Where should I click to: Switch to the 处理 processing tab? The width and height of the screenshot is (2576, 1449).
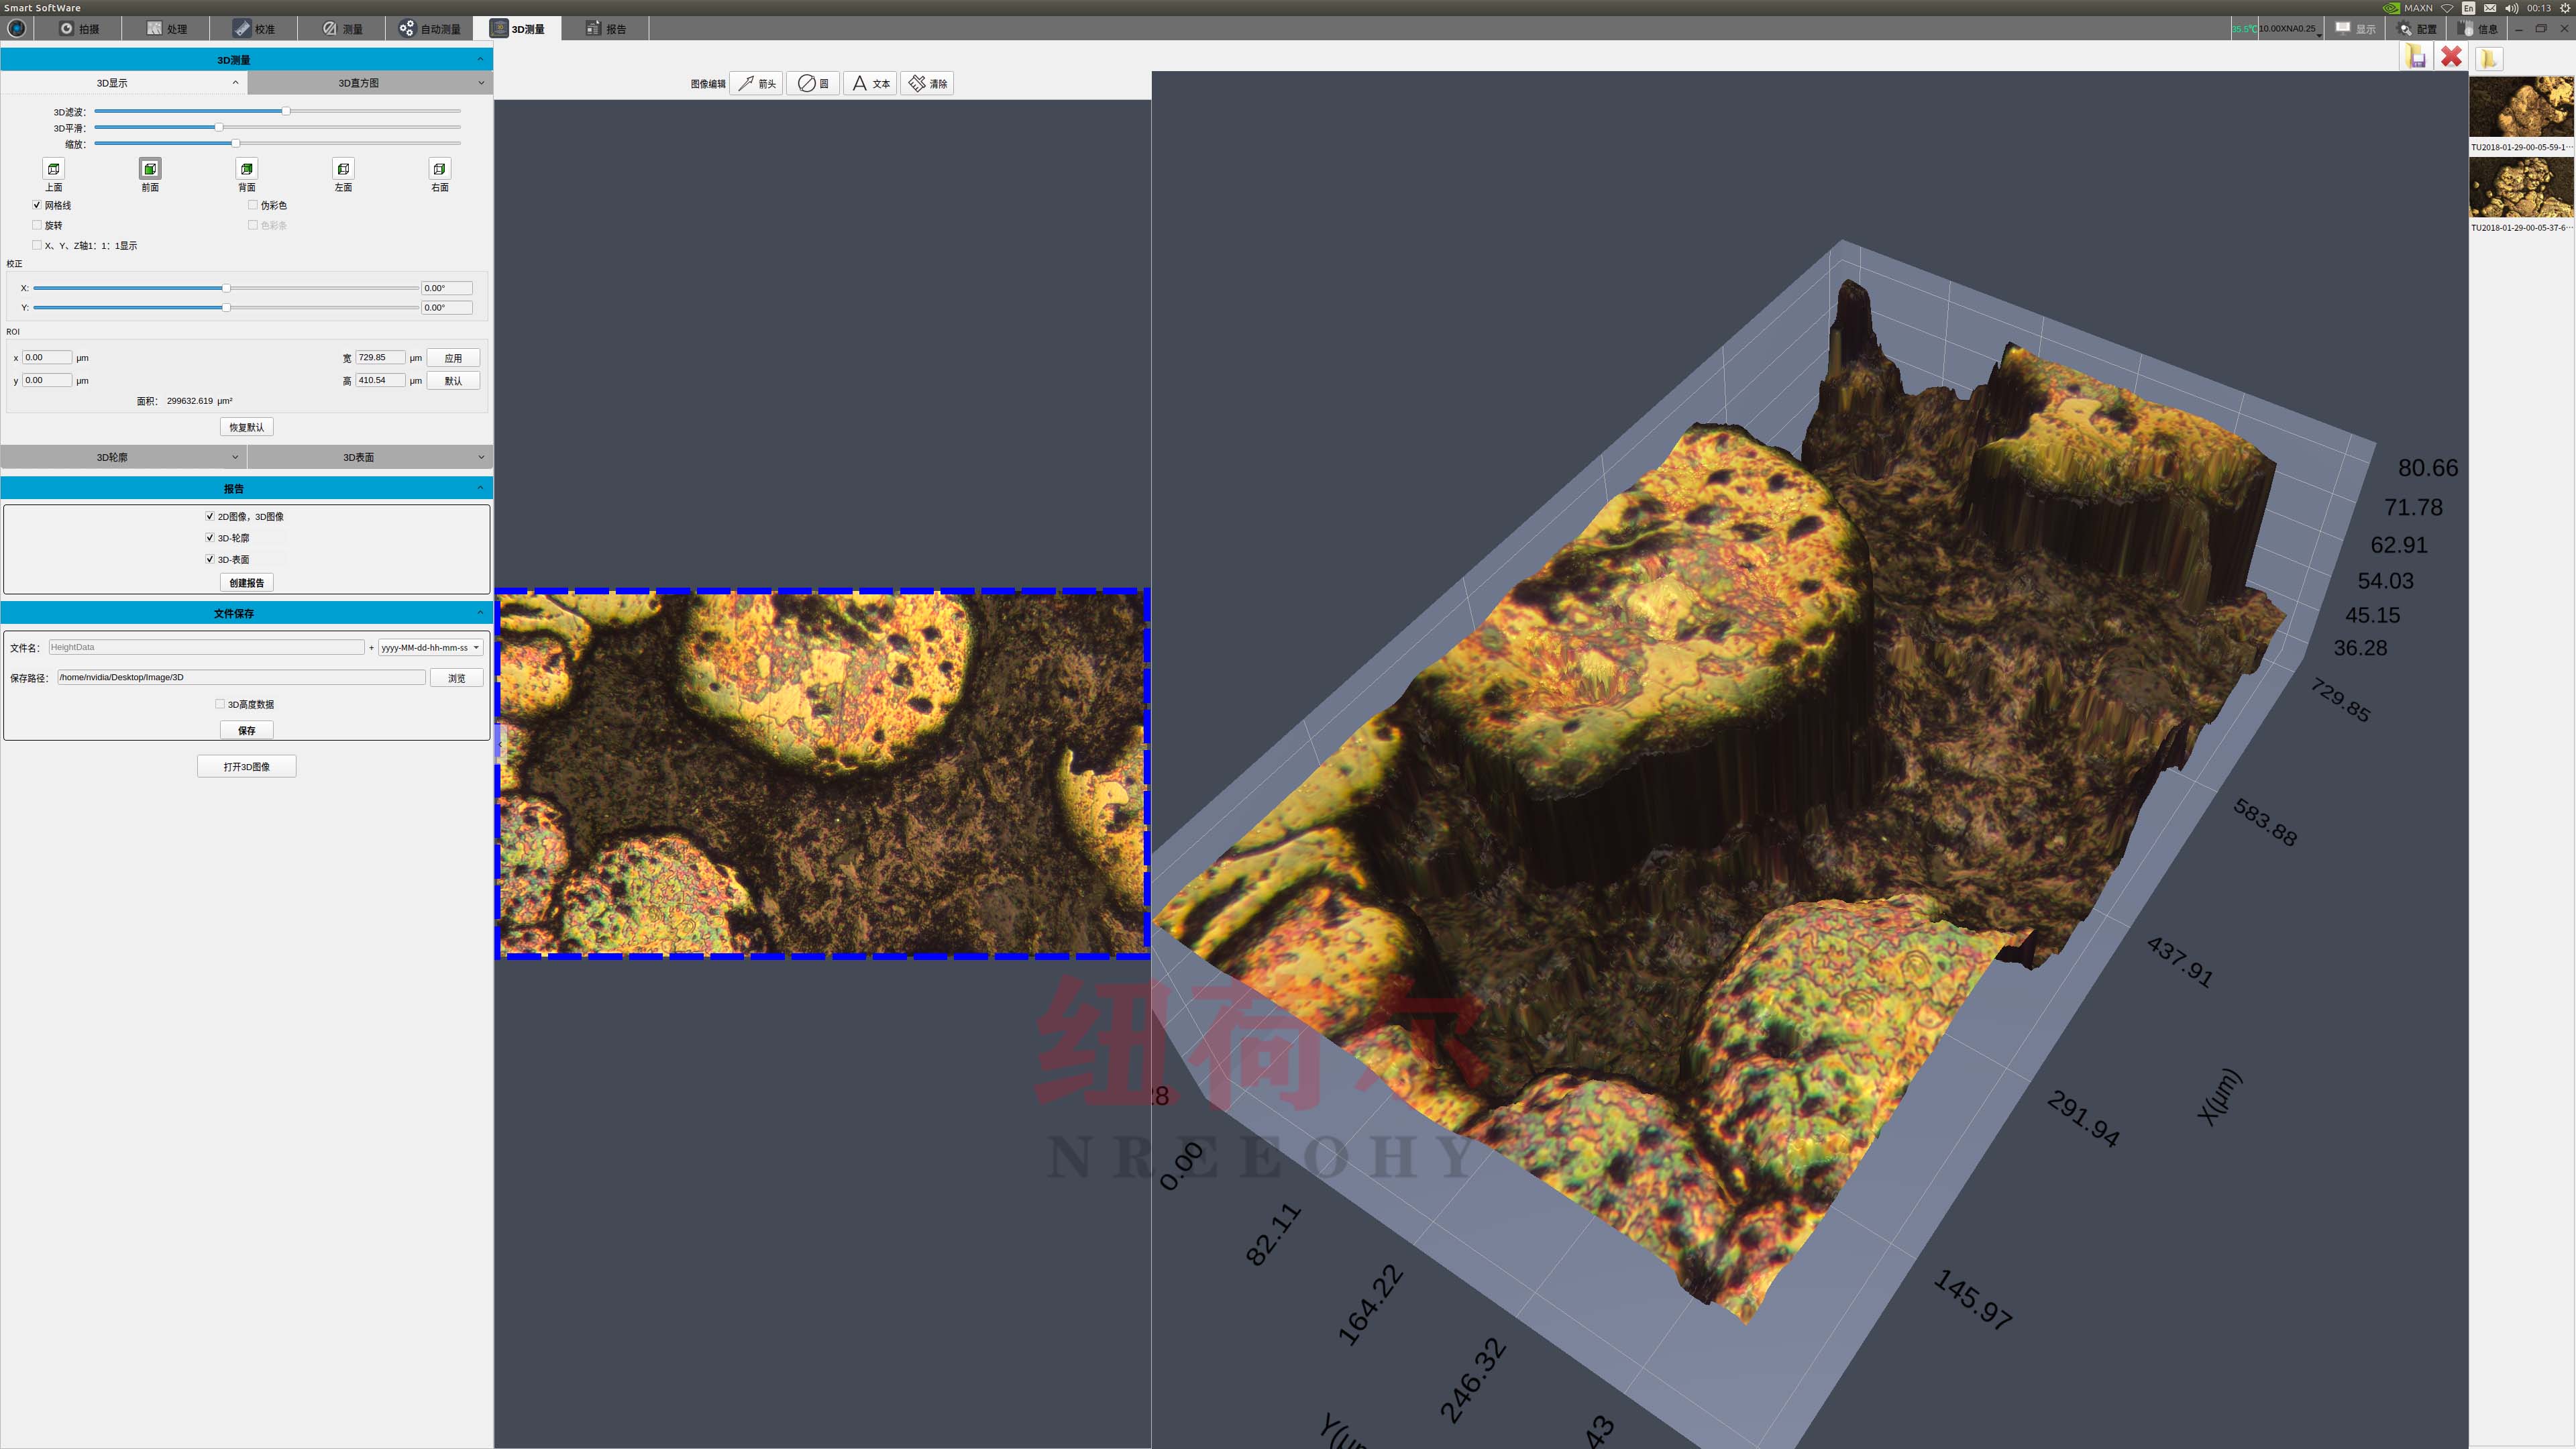point(166,29)
